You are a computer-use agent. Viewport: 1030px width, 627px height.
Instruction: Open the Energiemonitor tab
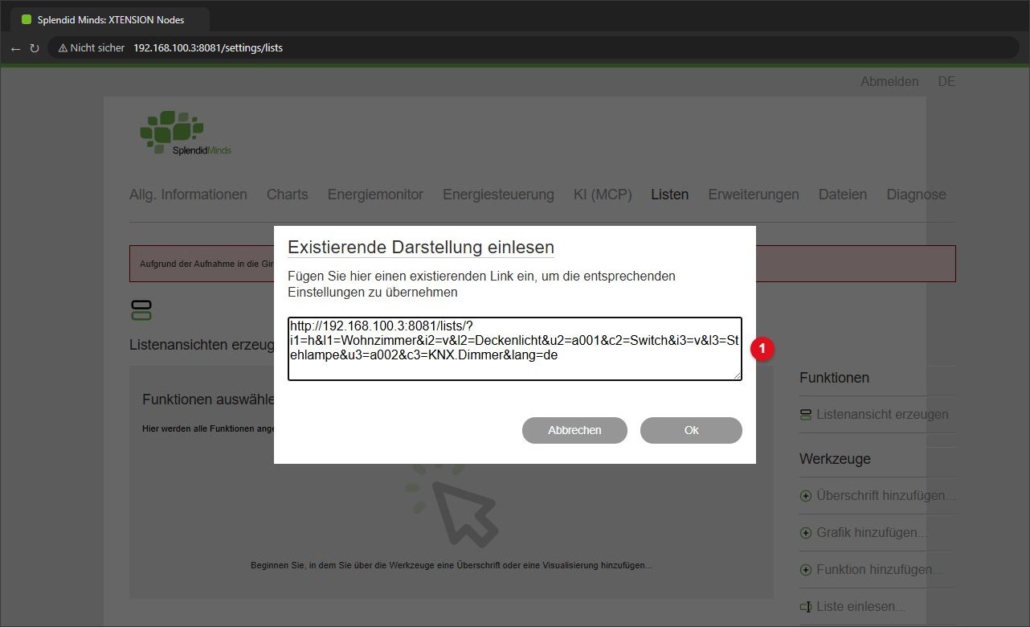(x=375, y=194)
